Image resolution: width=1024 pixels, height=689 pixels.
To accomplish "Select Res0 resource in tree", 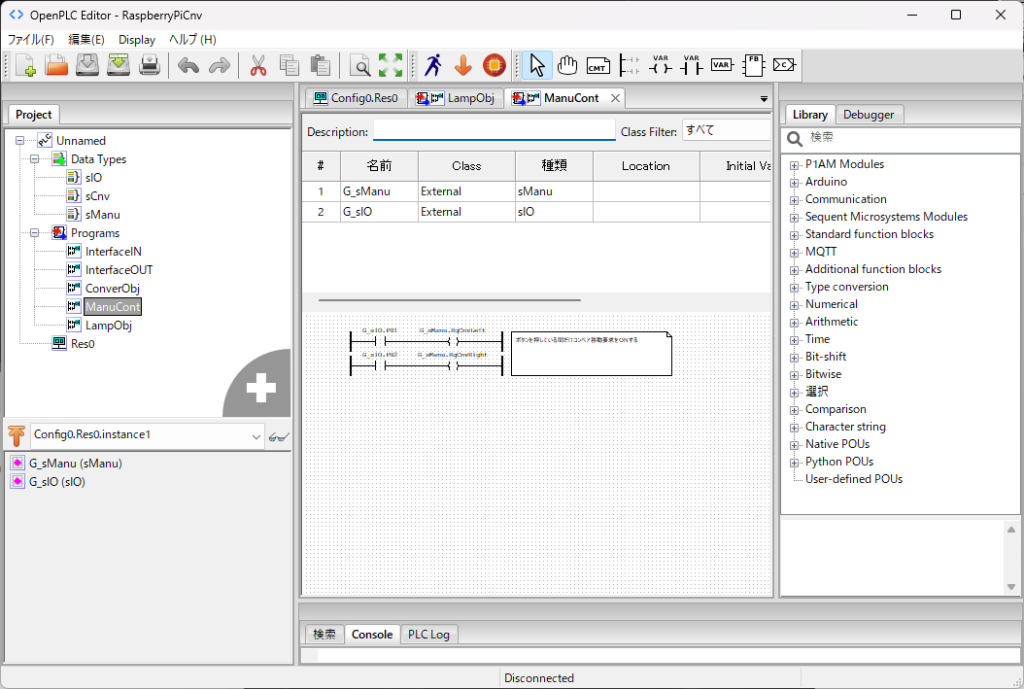I will [x=83, y=344].
